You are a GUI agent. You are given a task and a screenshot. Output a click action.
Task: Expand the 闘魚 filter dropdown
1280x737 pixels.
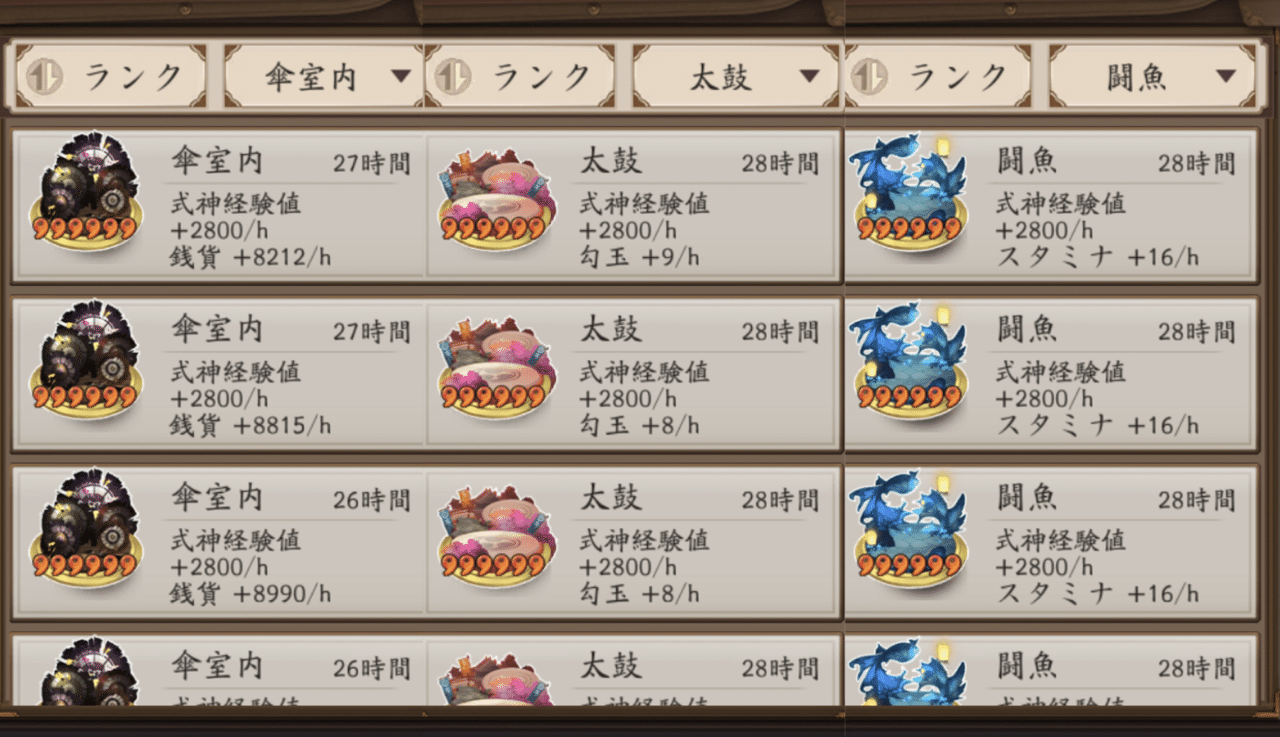point(1152,76)
